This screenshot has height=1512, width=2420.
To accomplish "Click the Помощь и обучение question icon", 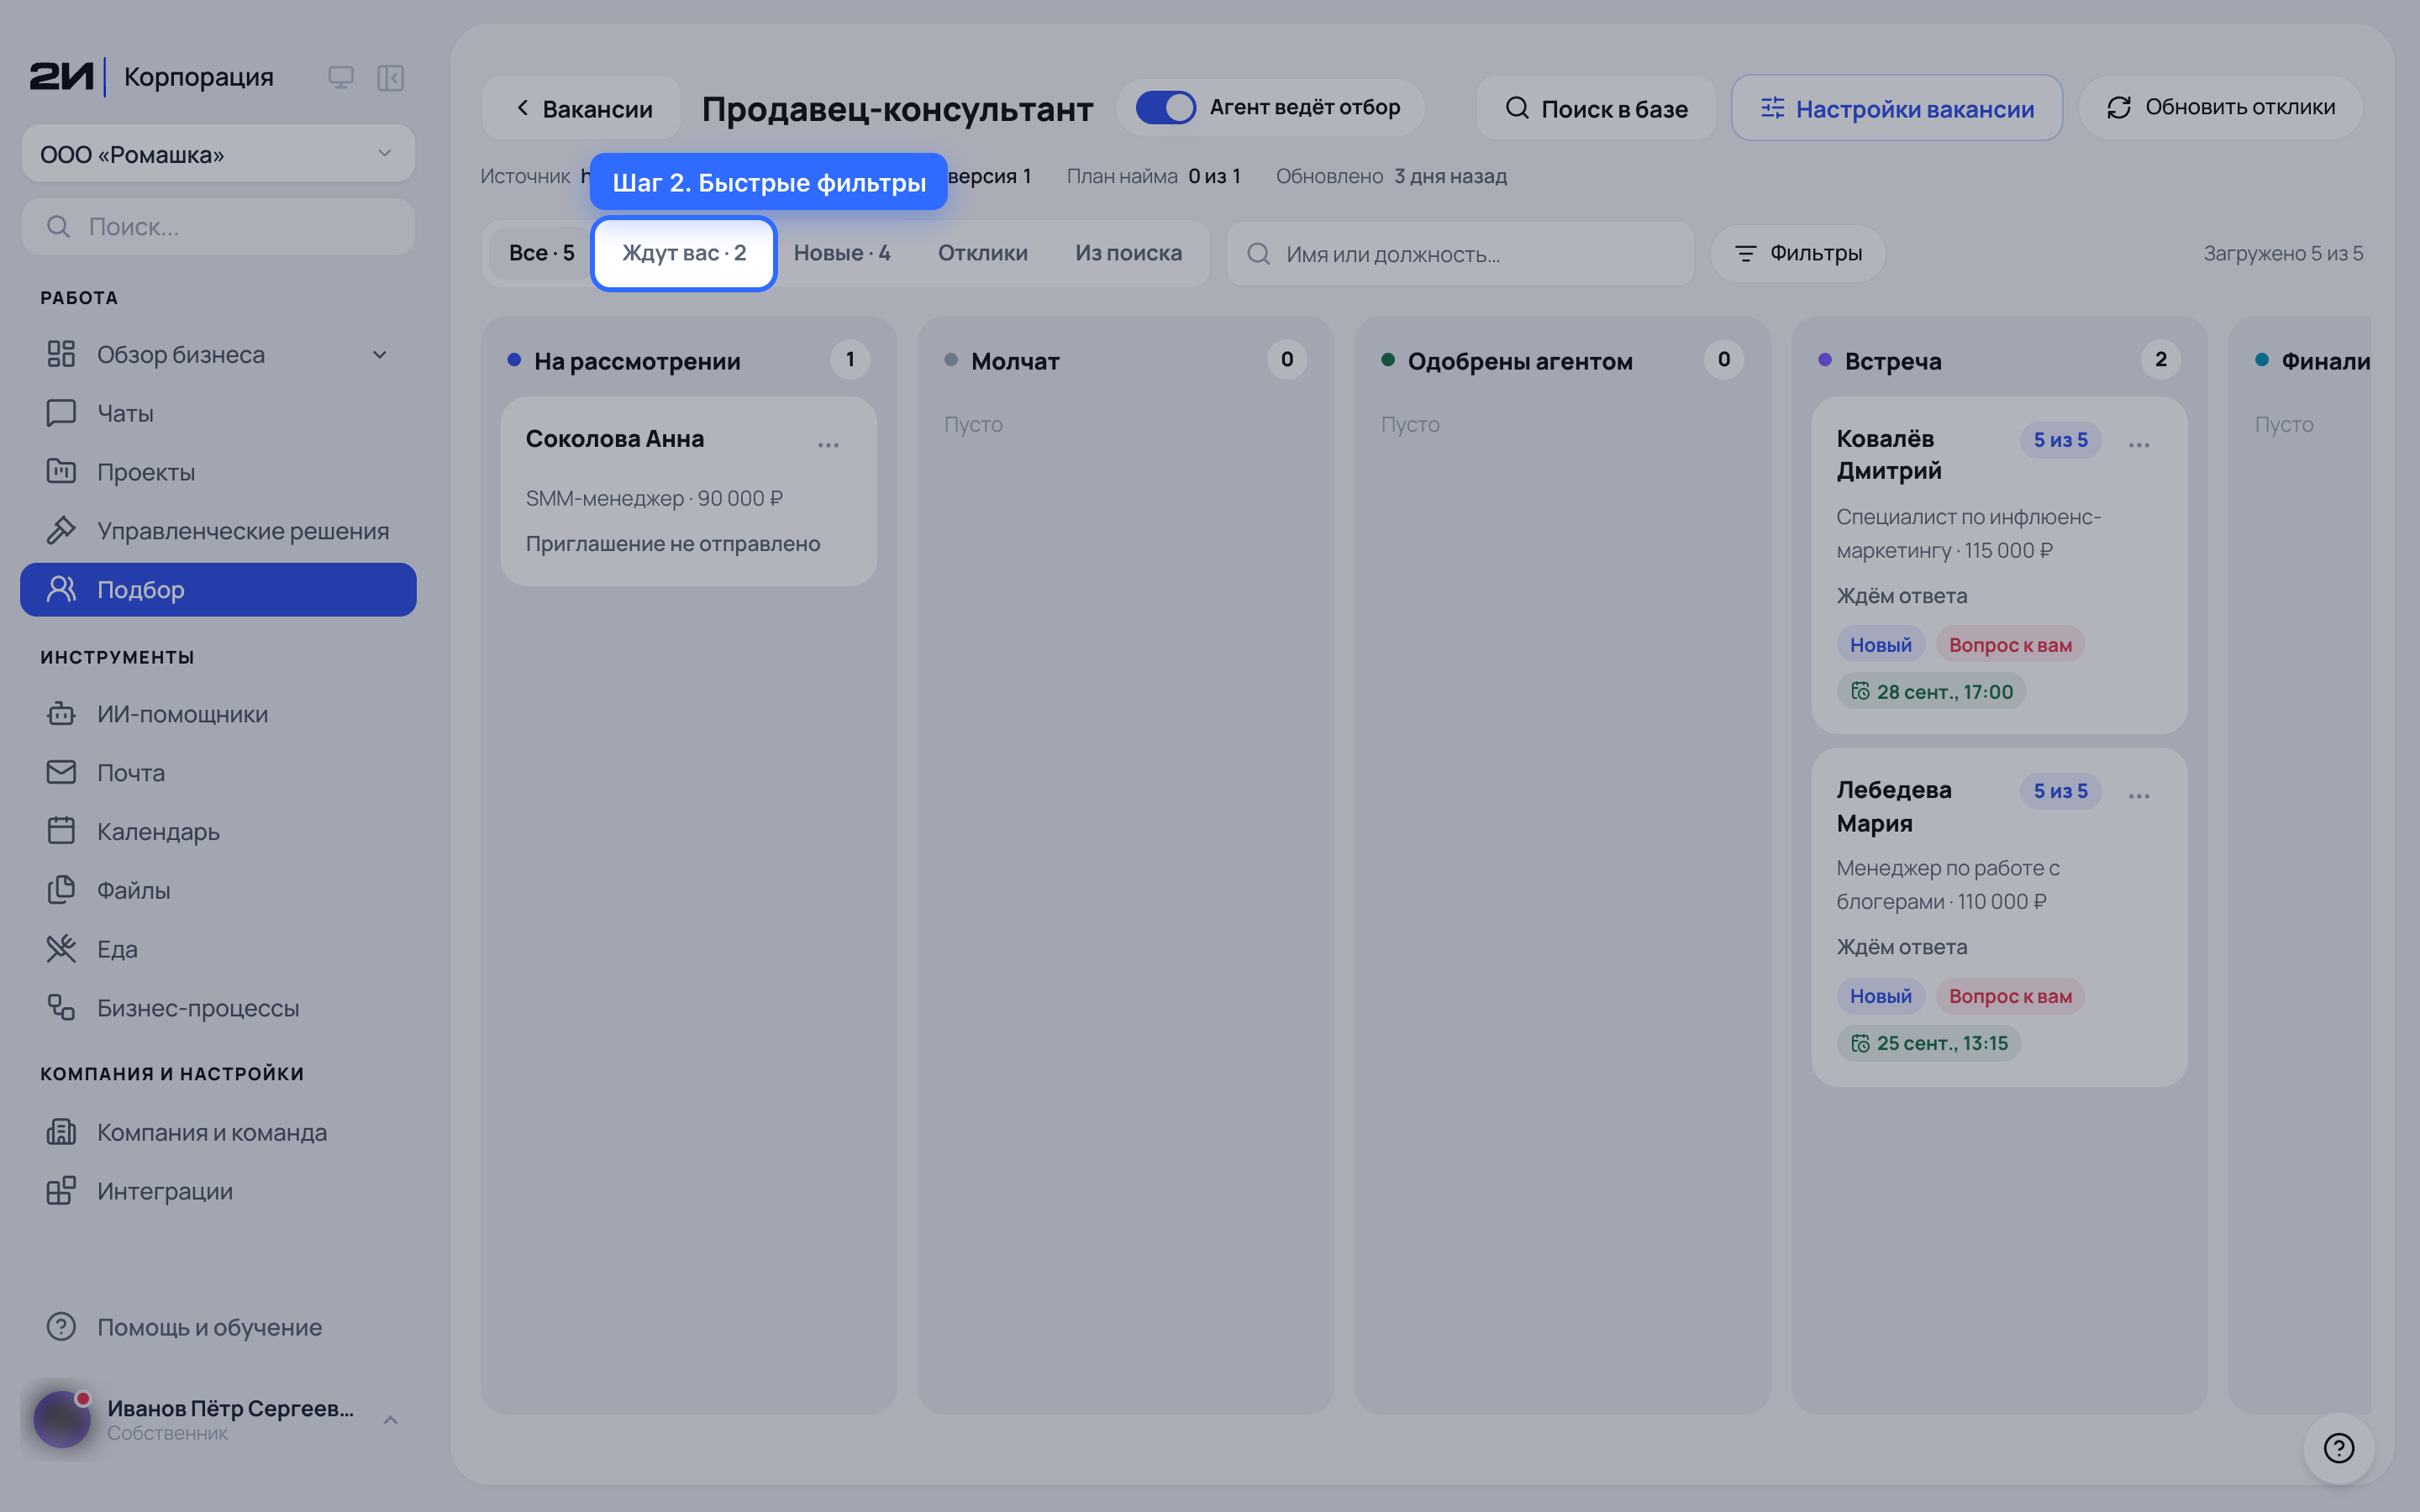I will [61, 1327].
